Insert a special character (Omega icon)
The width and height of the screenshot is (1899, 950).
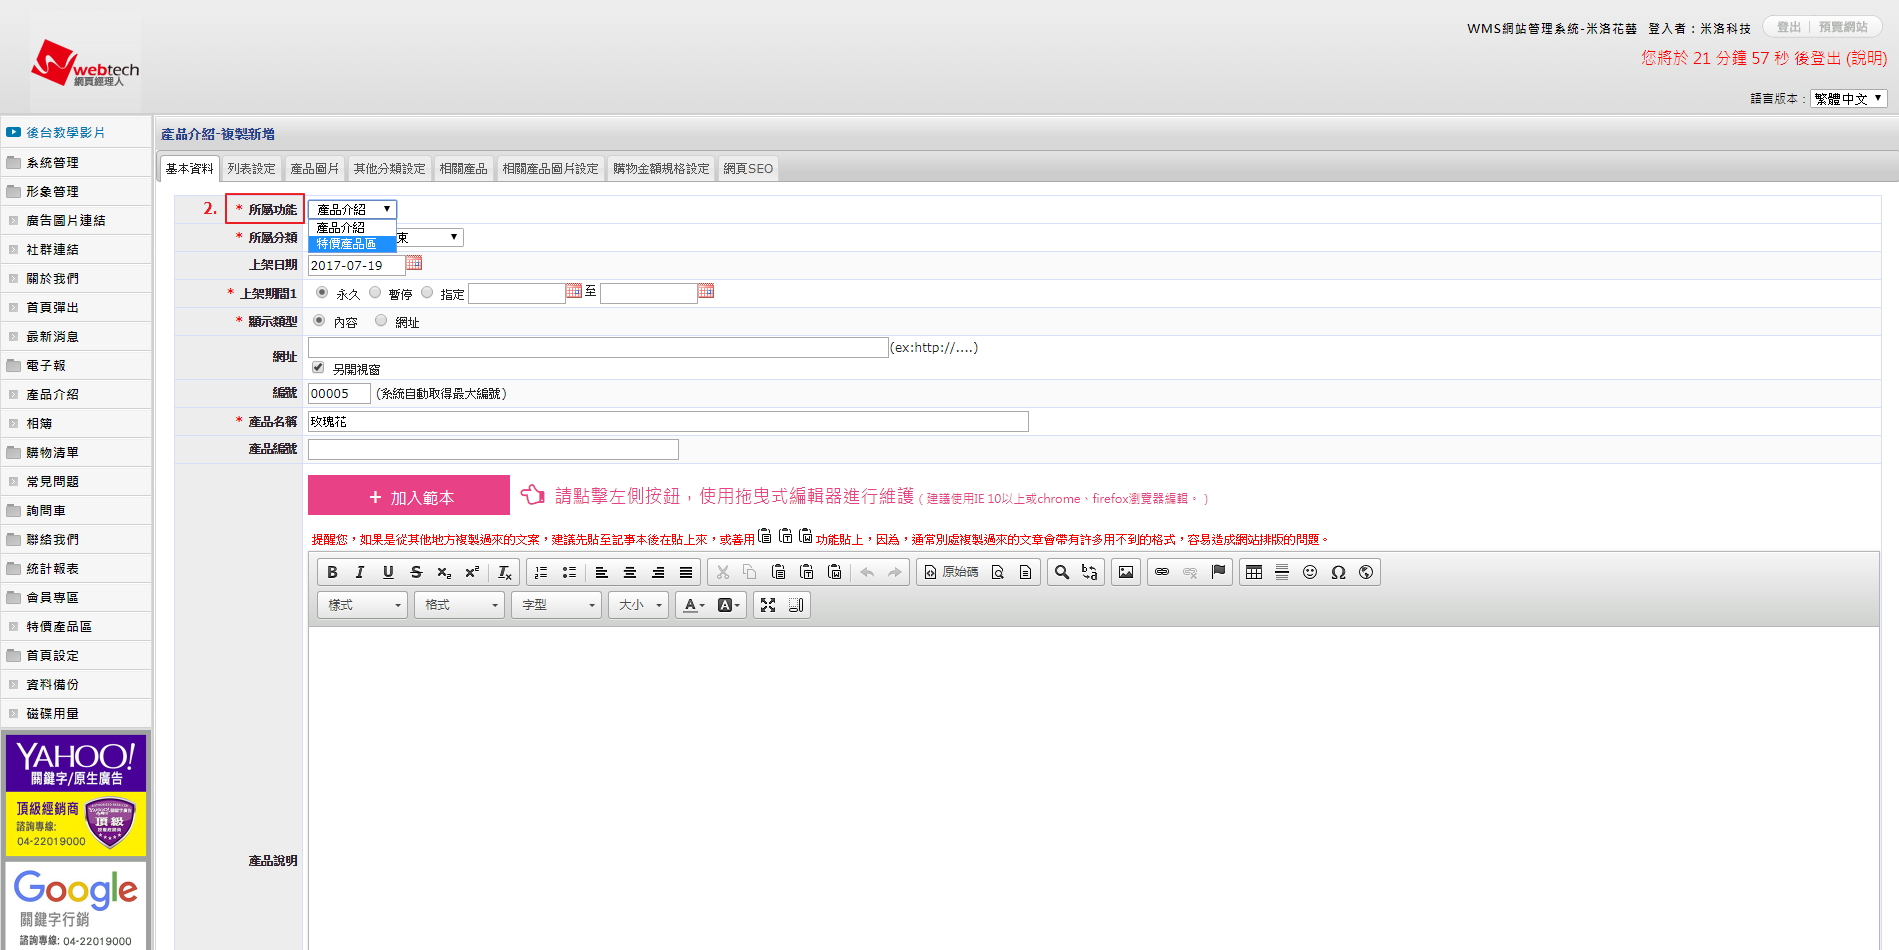(1338, 572)
